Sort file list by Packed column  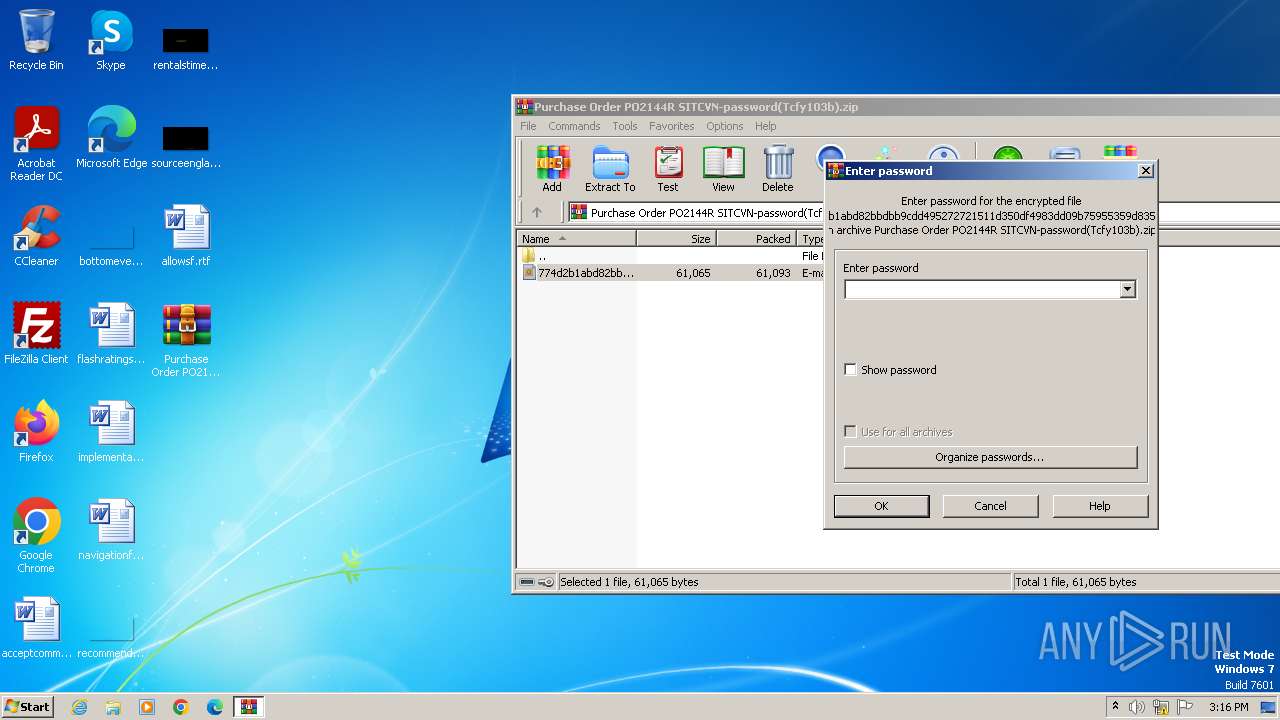[x=756, y=239]
